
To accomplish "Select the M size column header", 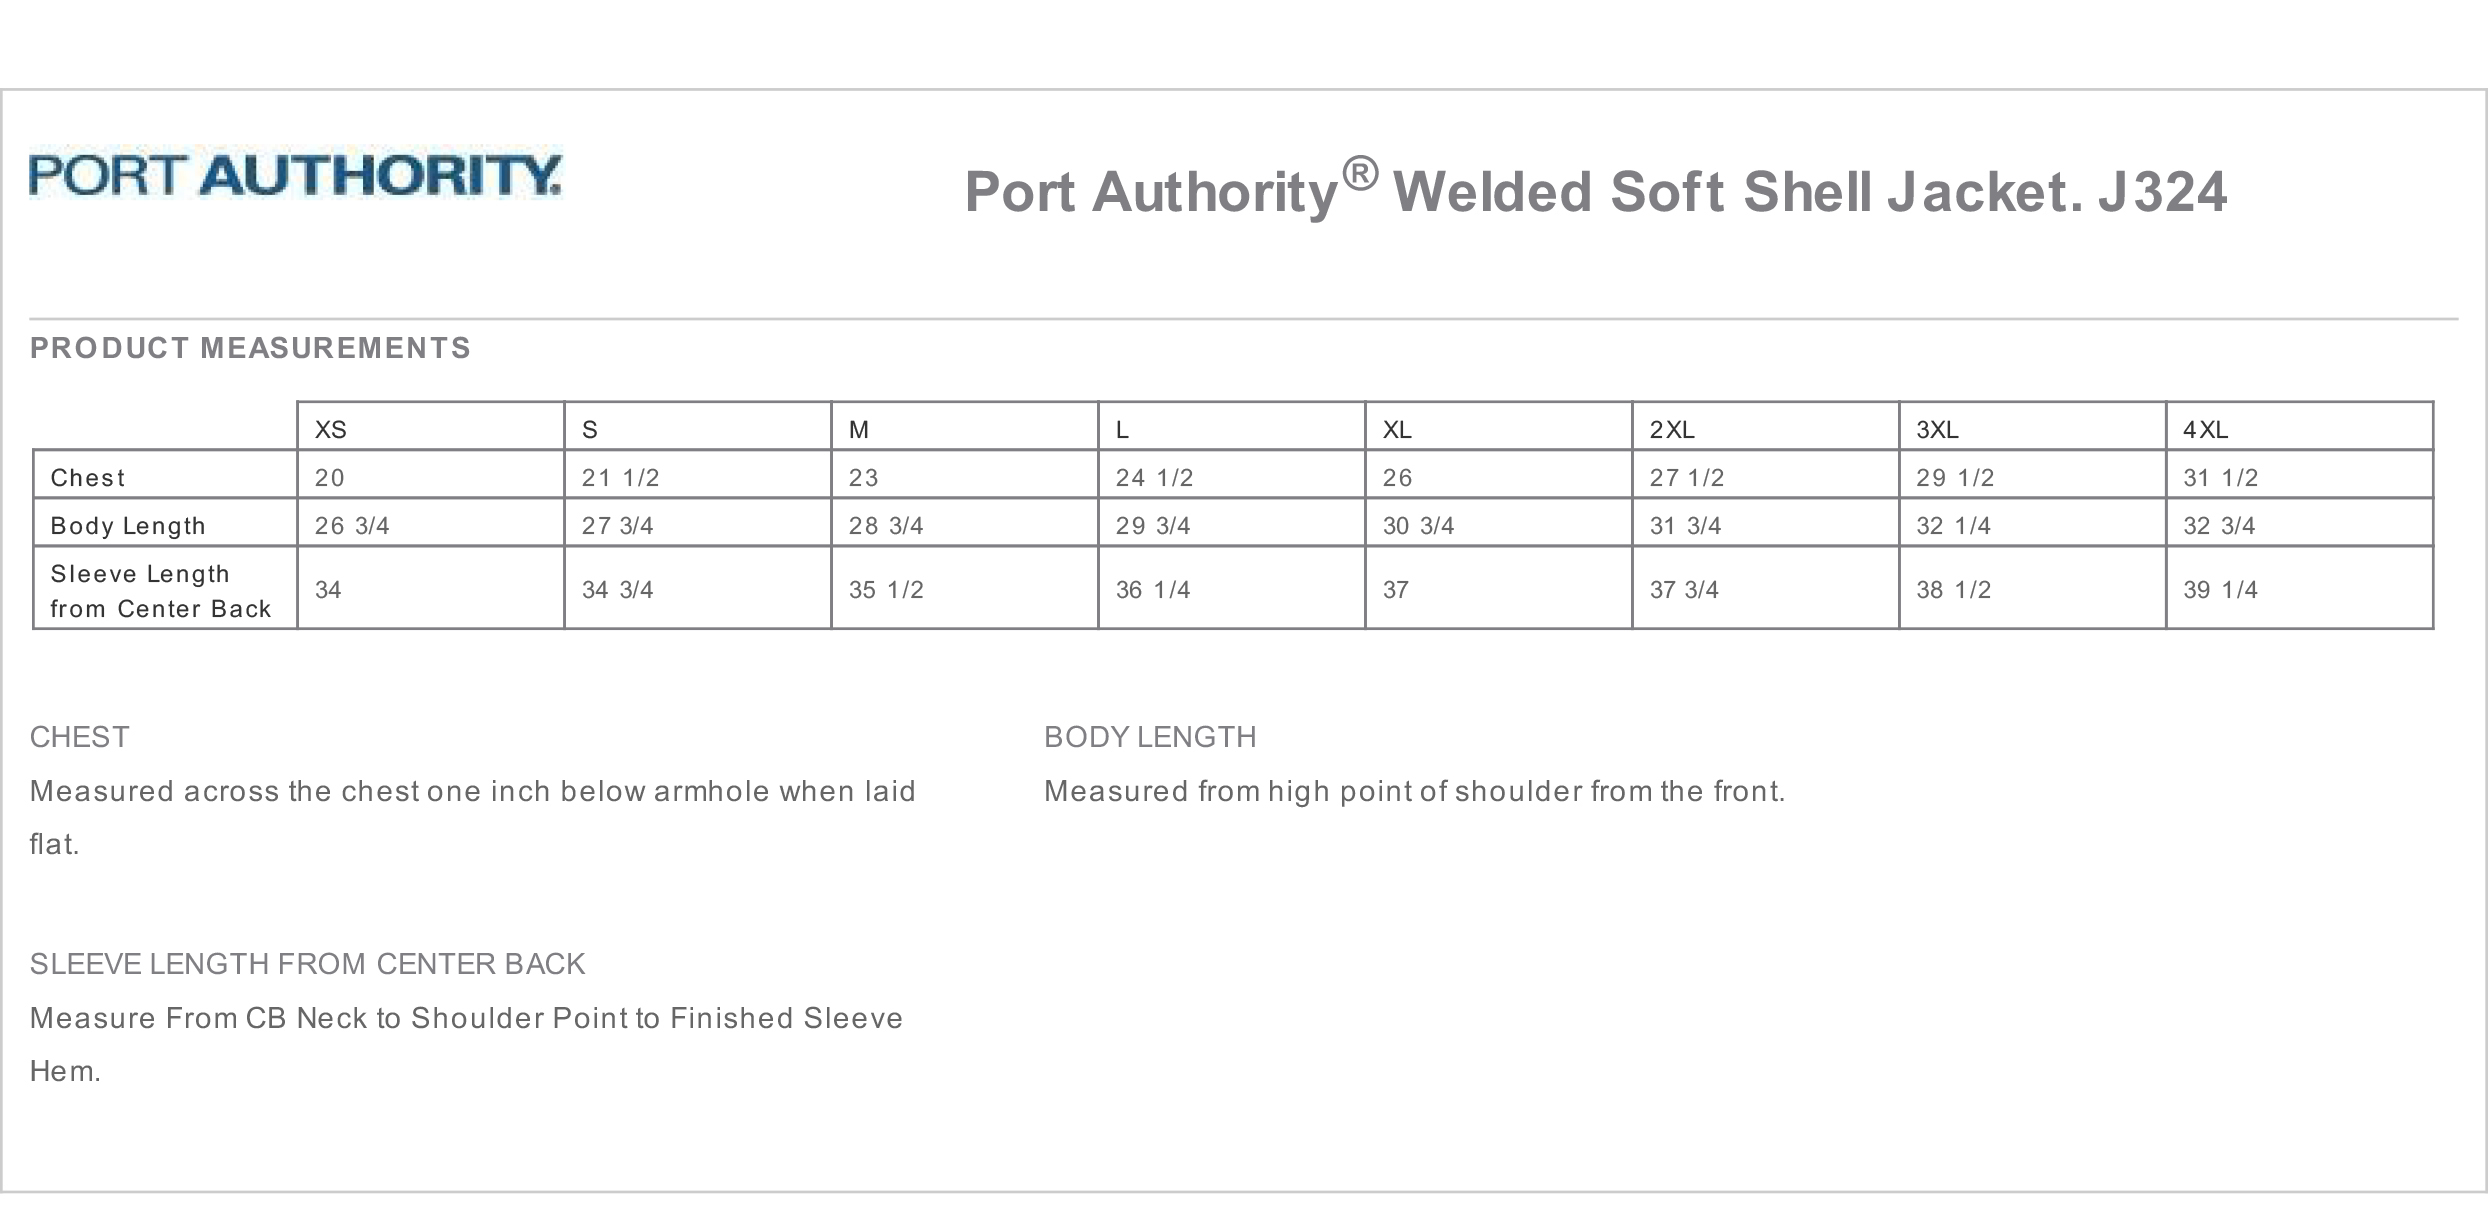I will click(859, 430).
